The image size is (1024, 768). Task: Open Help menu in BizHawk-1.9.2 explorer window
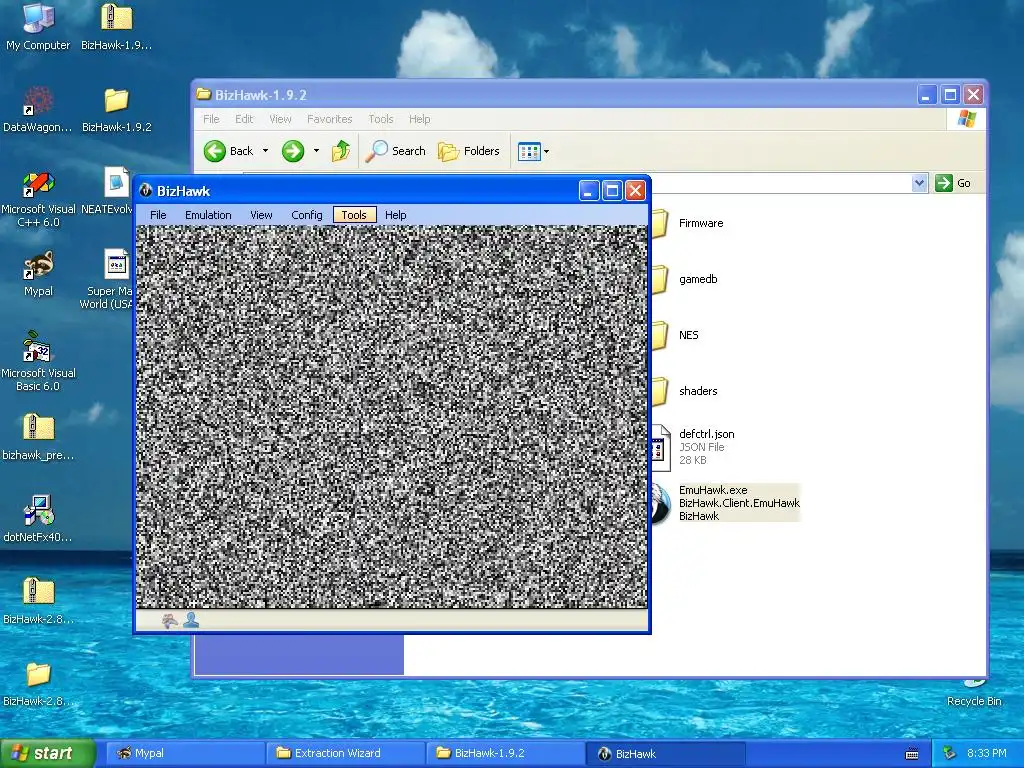419,119
